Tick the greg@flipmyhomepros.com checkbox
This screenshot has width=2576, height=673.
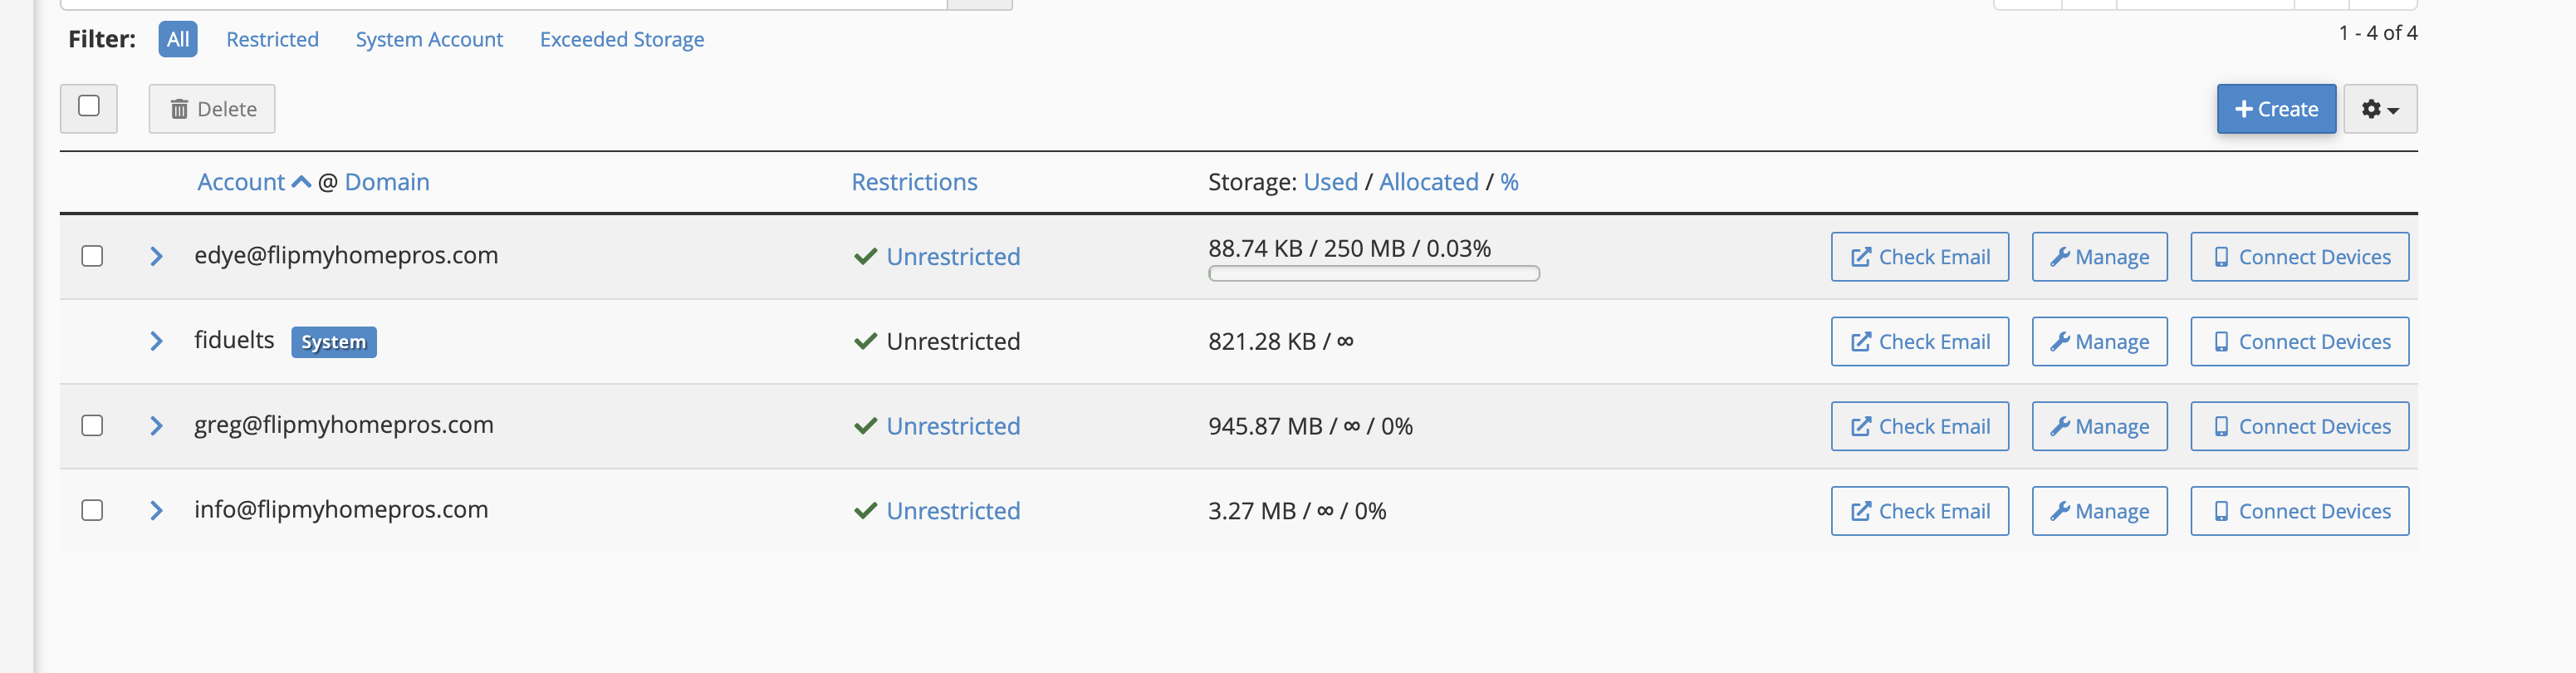[x=92, y=426]
